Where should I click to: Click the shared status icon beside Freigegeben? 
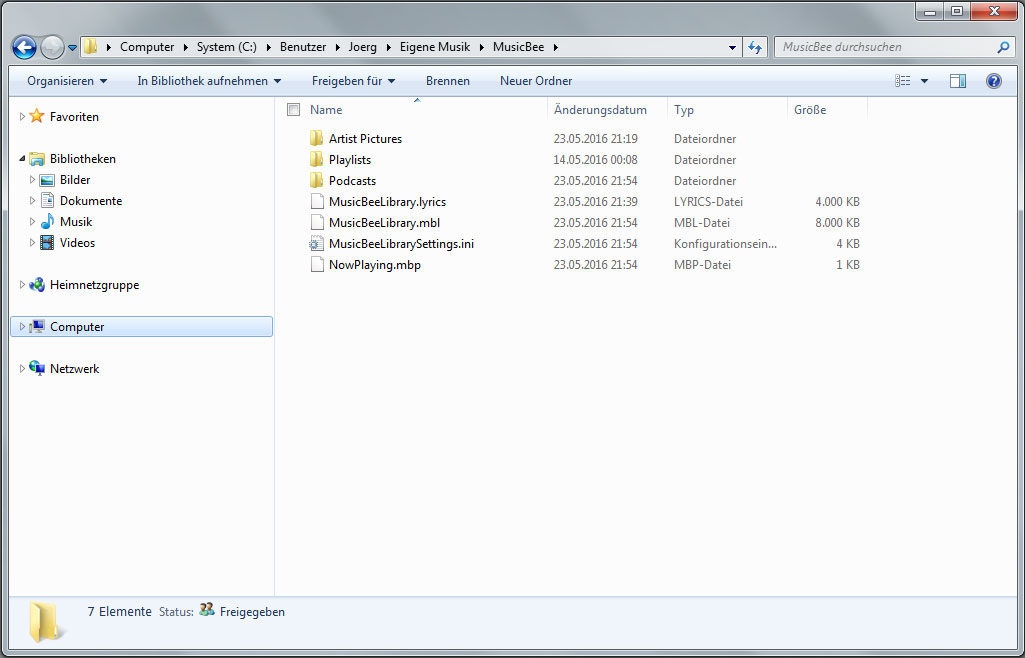207,610
